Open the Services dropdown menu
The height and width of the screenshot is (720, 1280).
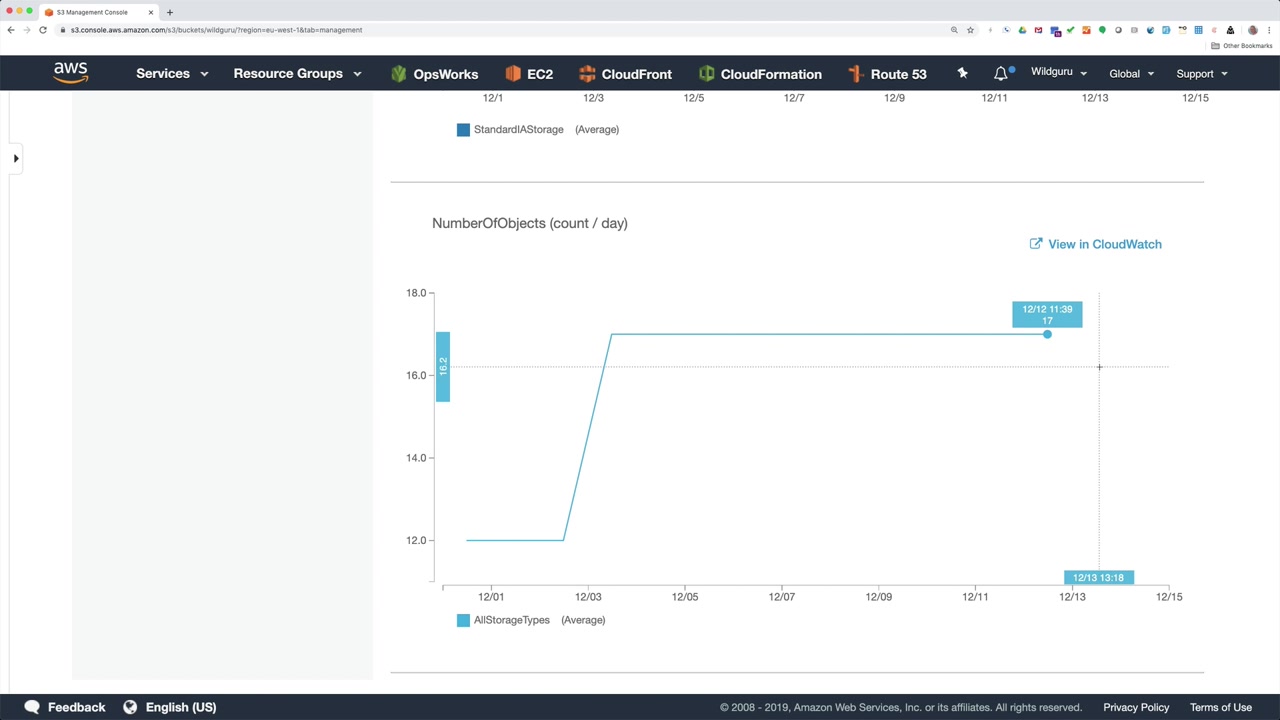pyautogui.click(x=172, y=74)
